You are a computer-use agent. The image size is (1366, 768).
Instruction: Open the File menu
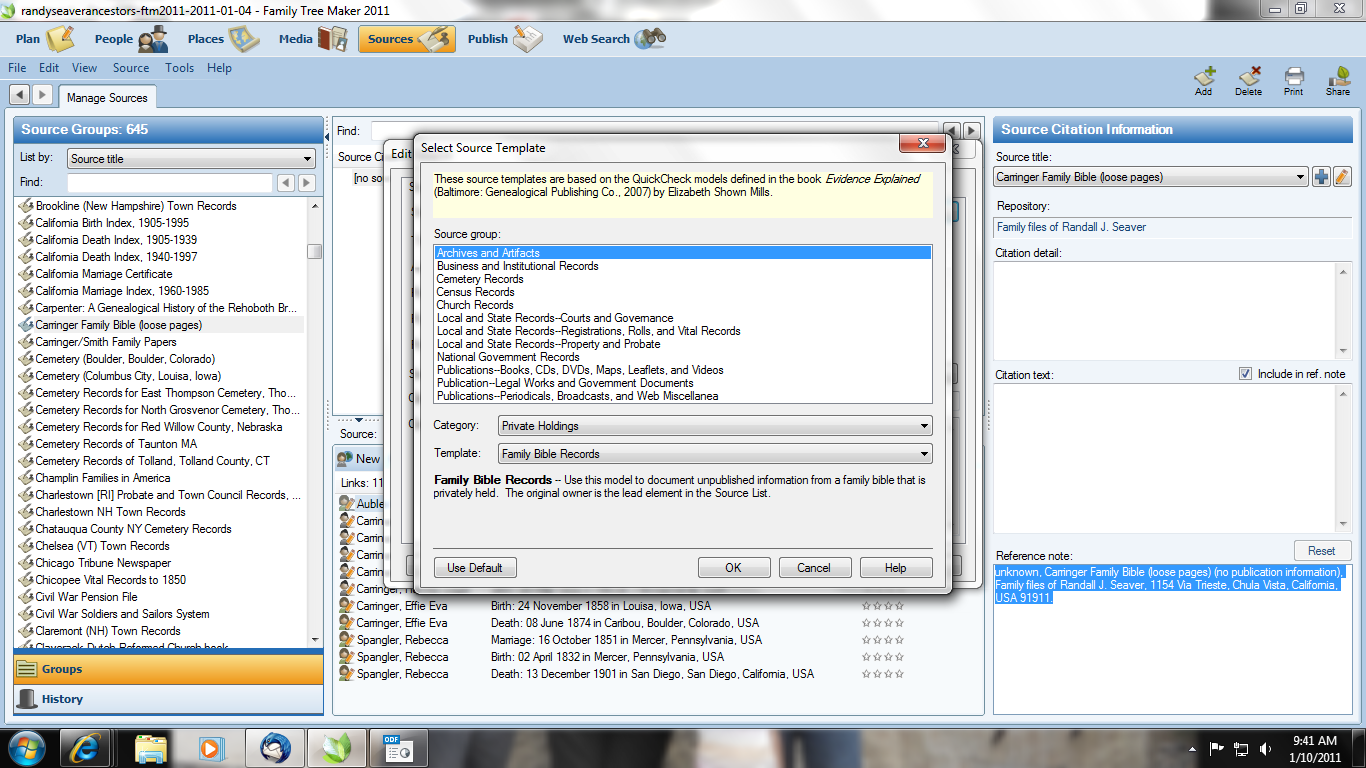pos(17,68)
